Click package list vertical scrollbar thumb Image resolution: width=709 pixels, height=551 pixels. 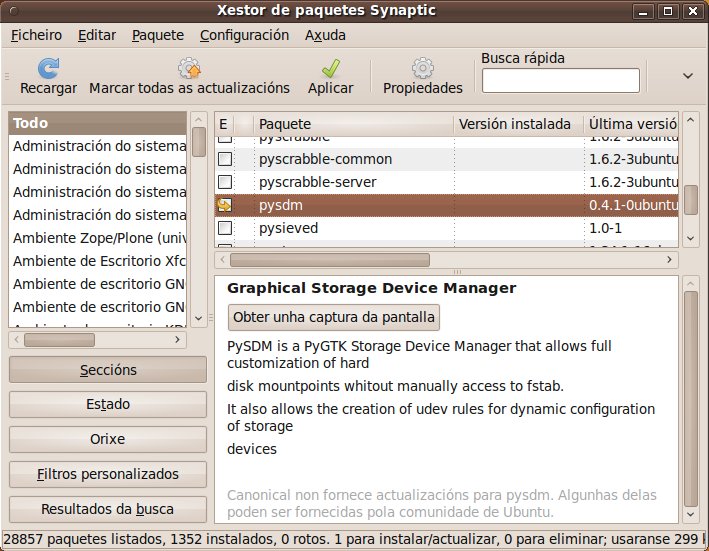click(x=690, y=200)
